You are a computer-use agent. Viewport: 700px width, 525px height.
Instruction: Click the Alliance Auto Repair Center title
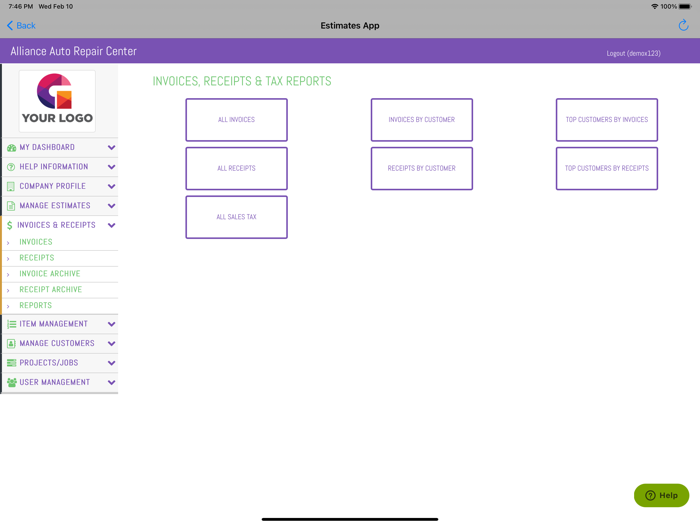point(74,51)
